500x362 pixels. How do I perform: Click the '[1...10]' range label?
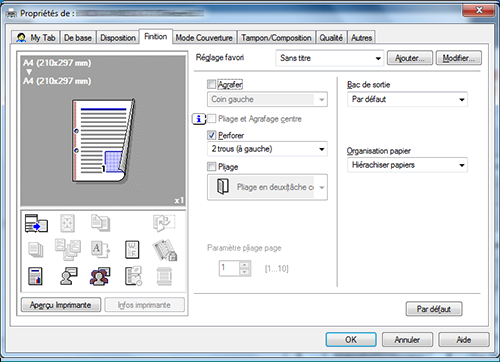277,268
